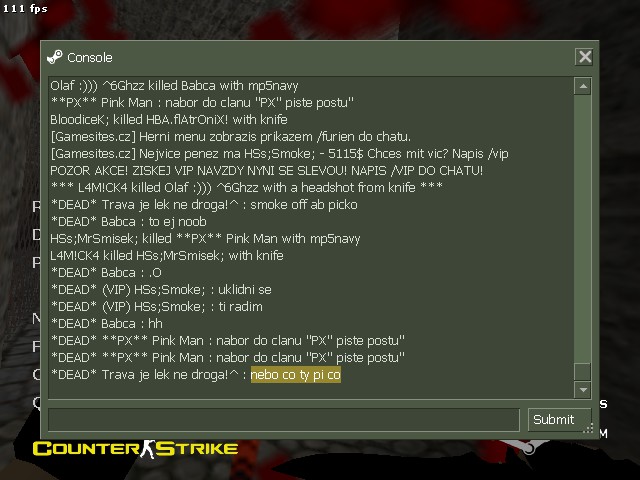Click the console scrollbar thumb handle
Screen dimensions: 640x480
coord(583,371)
